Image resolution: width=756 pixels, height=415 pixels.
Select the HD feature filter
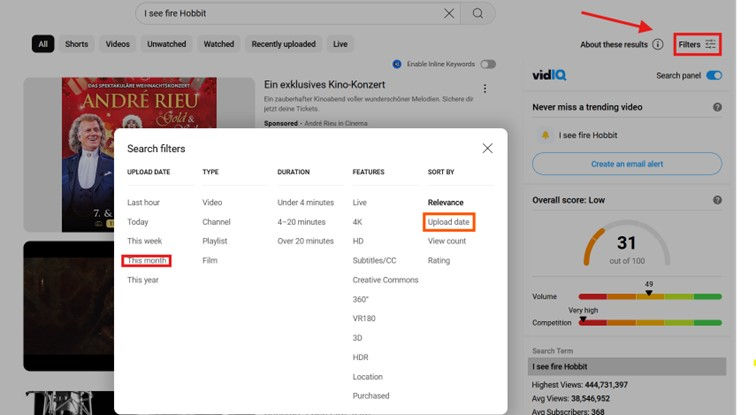(x=358, y=241)
